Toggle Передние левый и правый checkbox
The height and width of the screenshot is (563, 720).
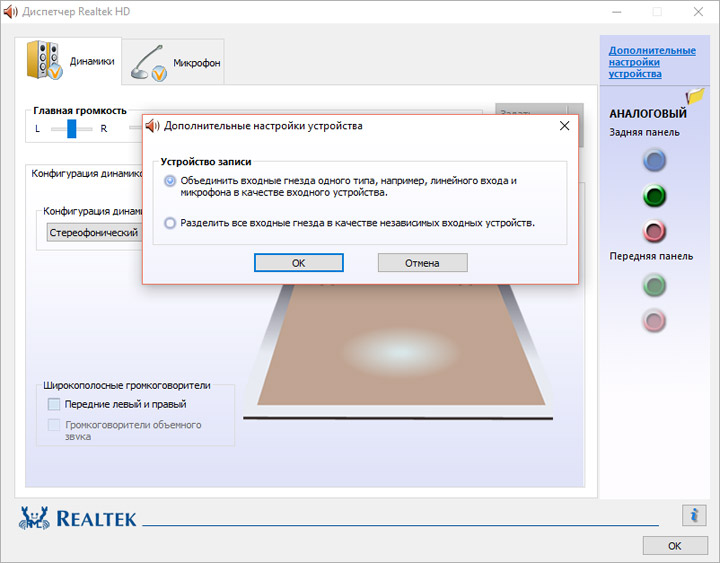[x=54, y=404]
